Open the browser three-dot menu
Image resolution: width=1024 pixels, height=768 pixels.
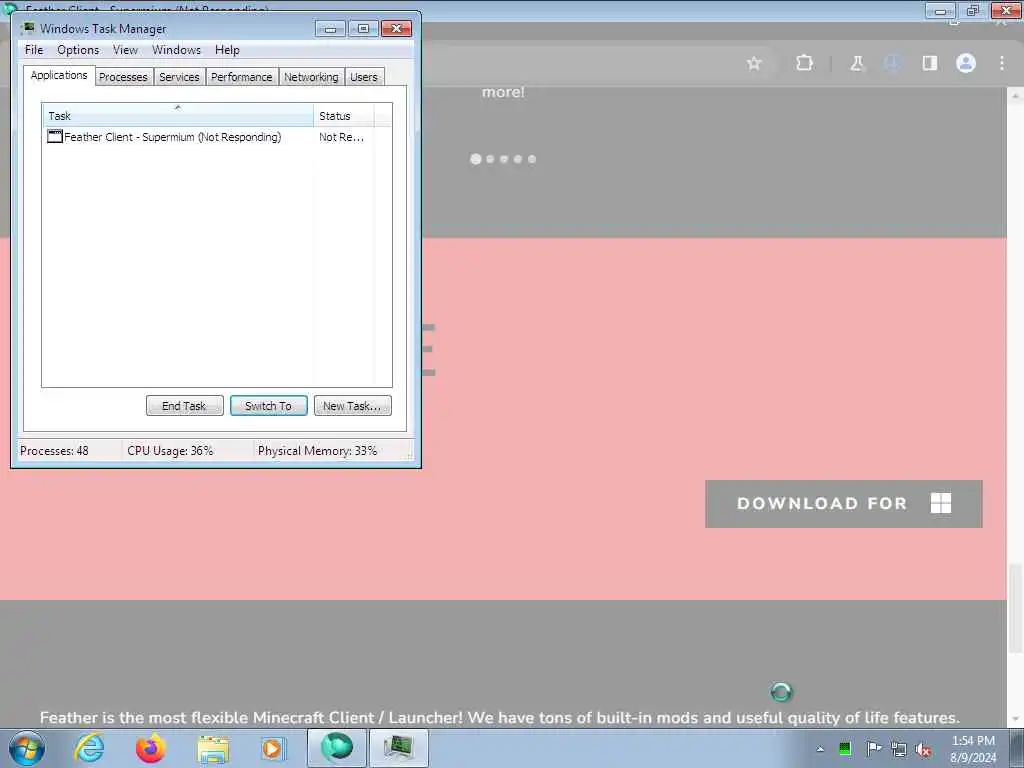pos(1002,63)
